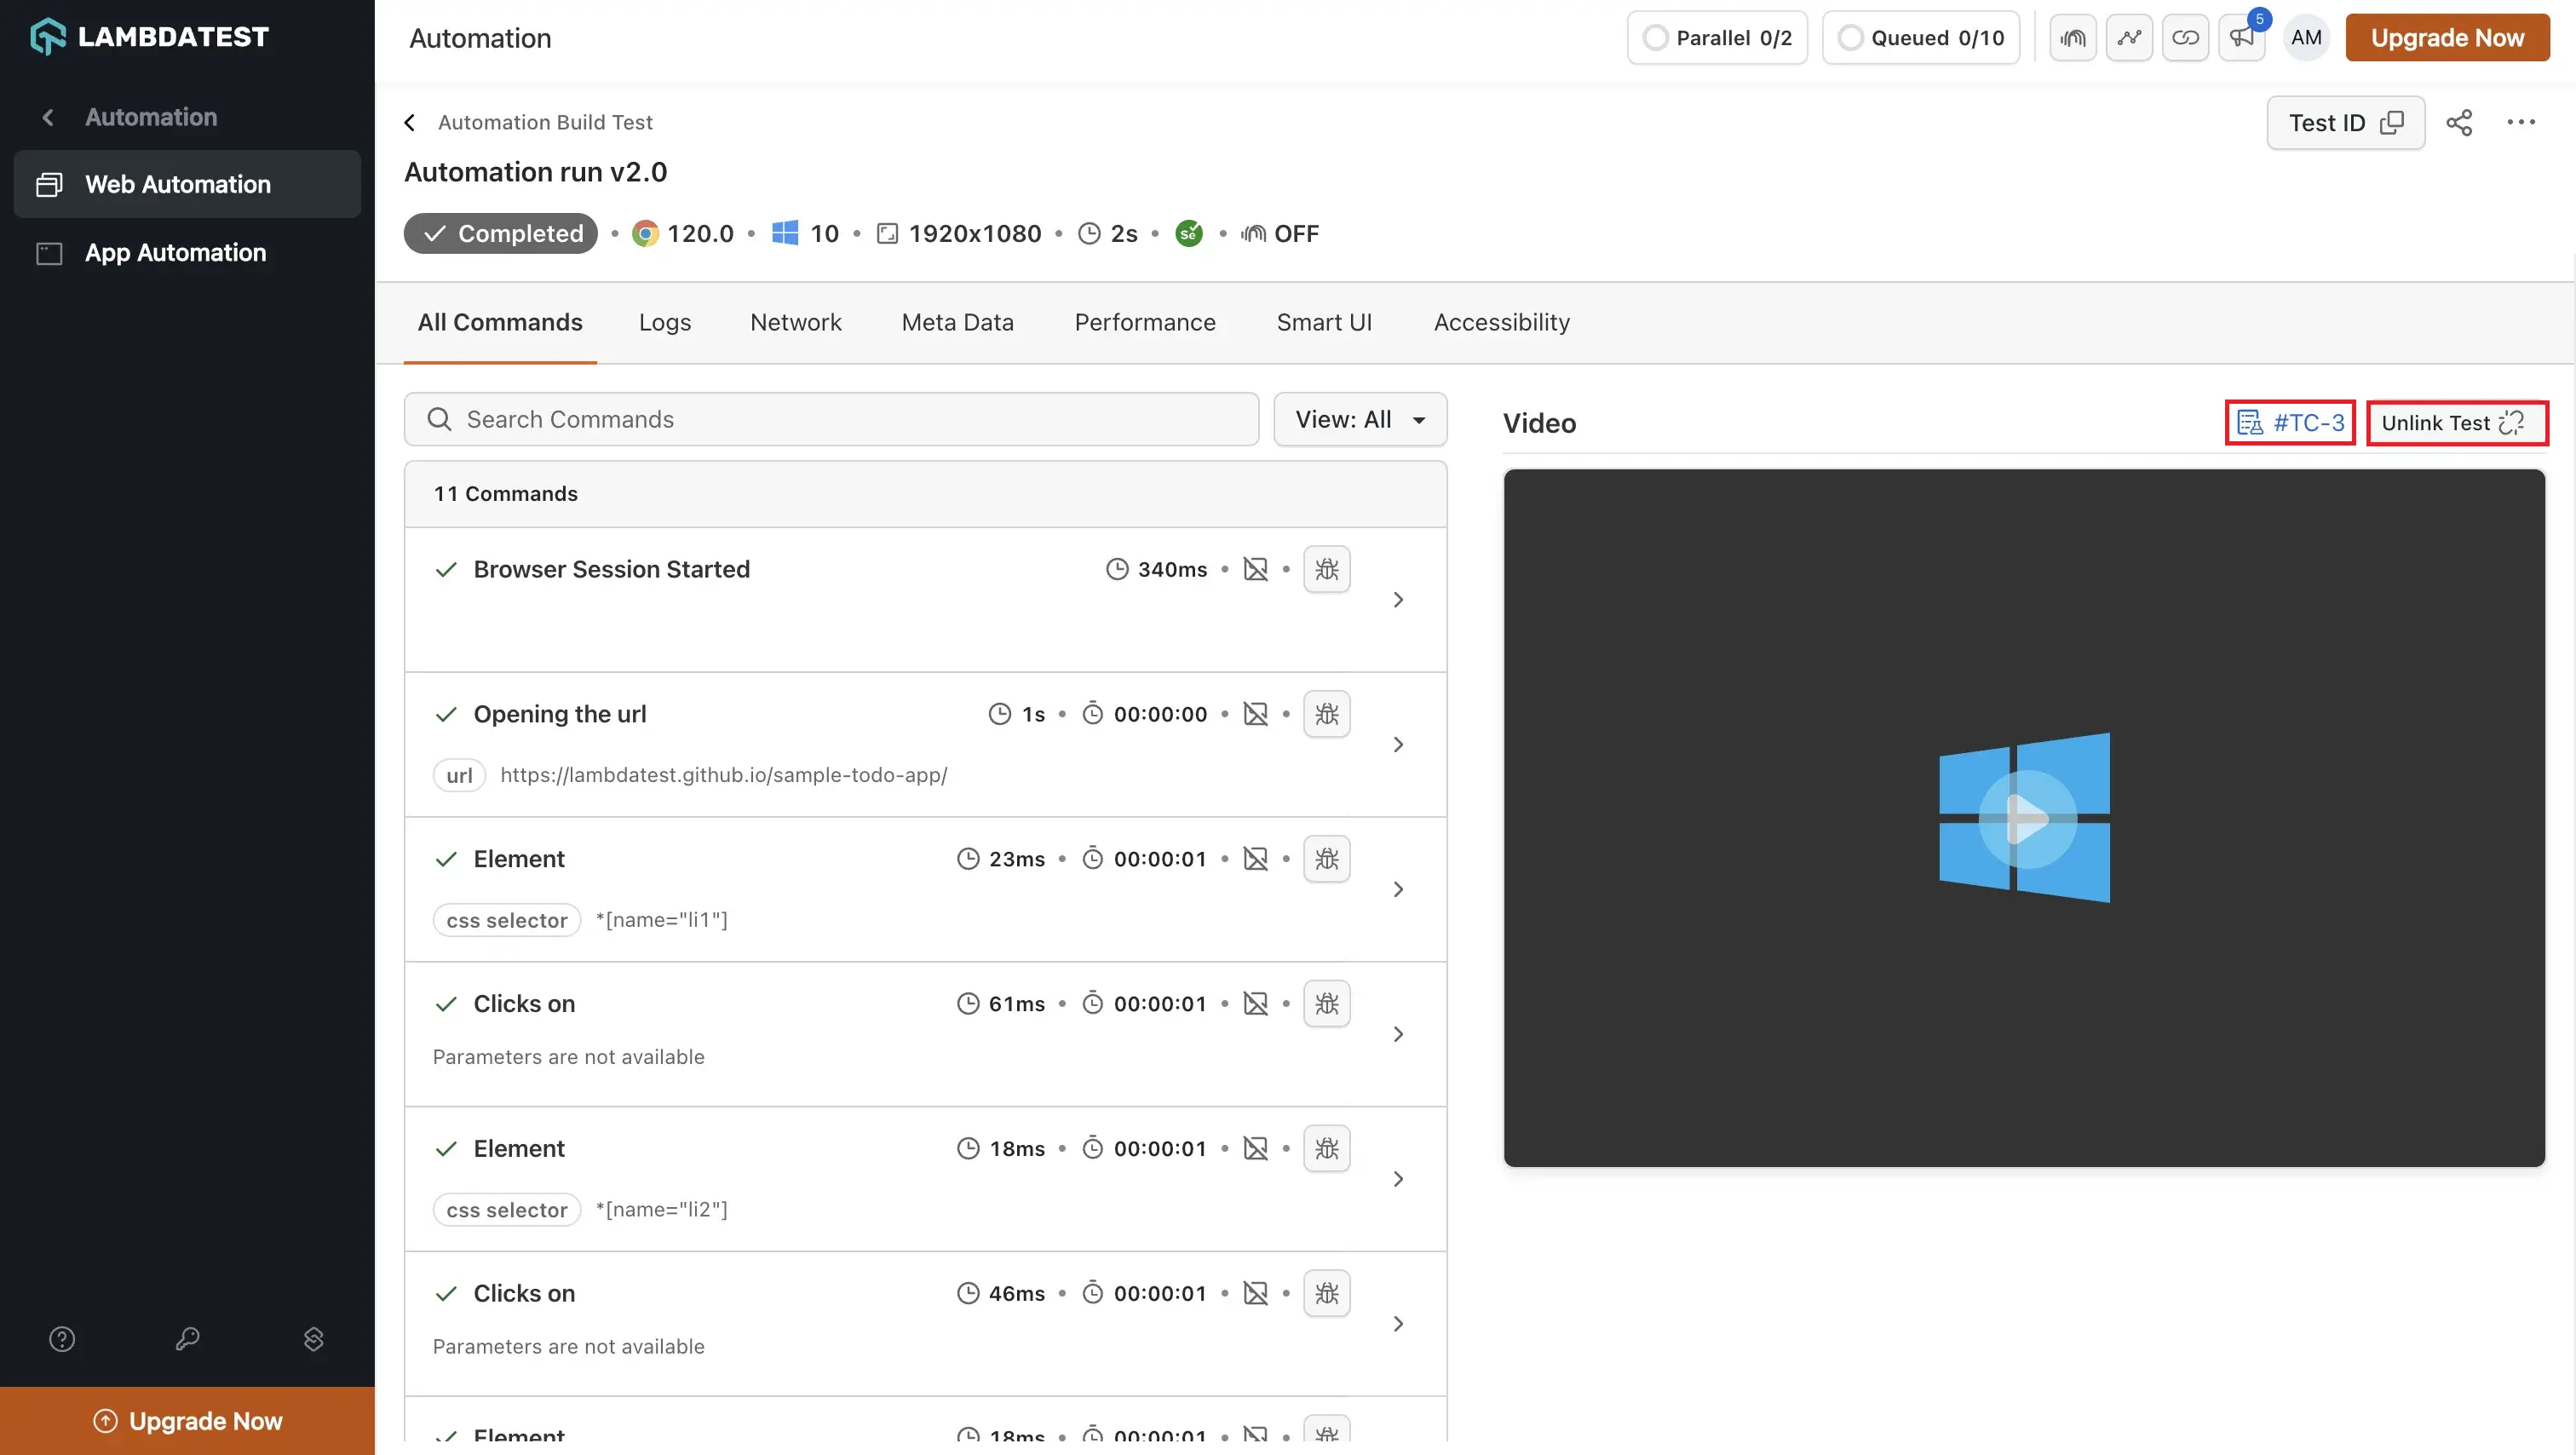The height and width of the screenshot is (1455, 2576).
Task: Click no-screenshot icon on Clicks on 61ms row
Action: click(x=1255, y=1004)
